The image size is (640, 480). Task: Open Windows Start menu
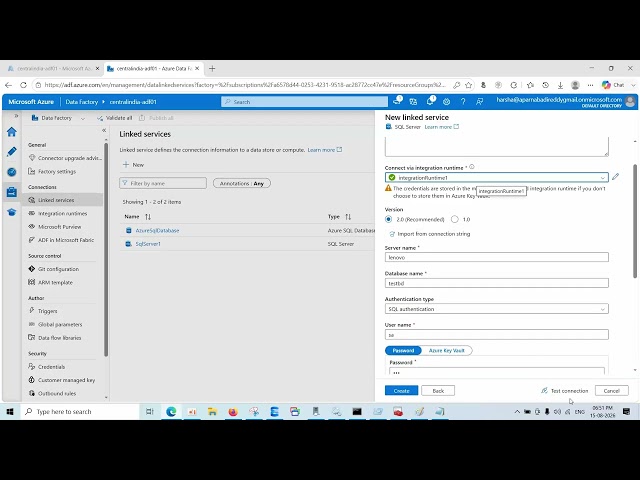pyautogui.click(x=10, y=411)
